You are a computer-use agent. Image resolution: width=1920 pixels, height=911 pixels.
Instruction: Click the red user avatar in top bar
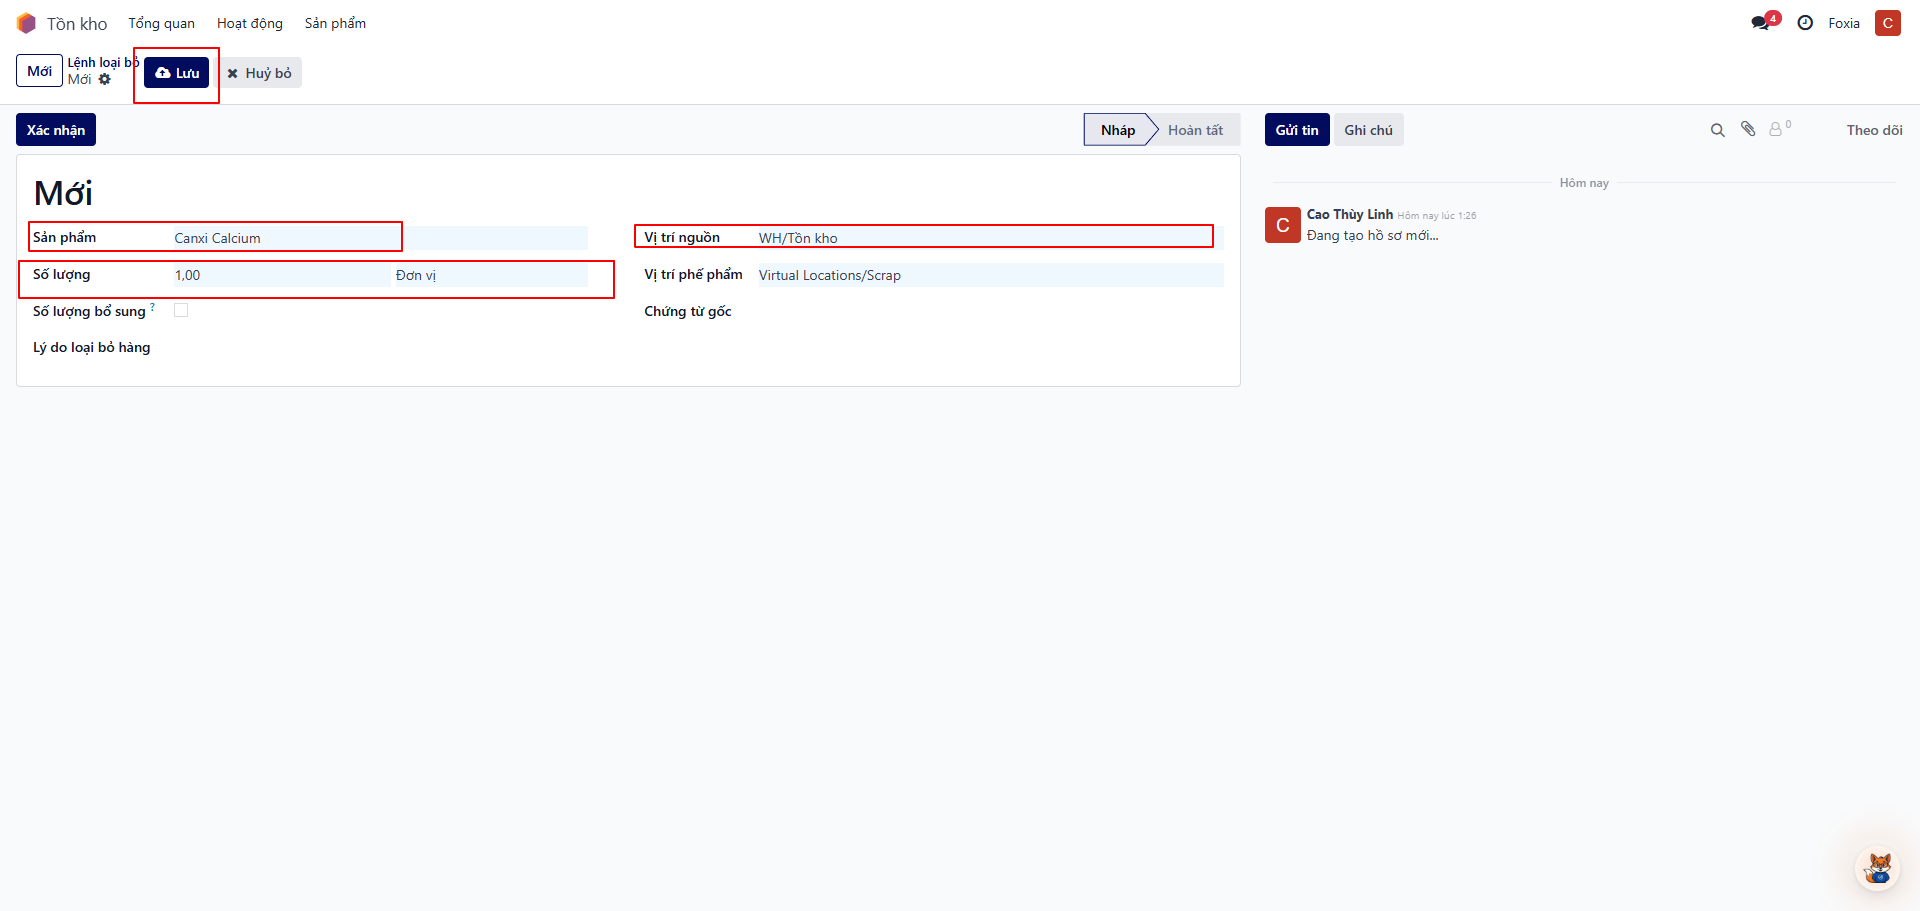click(1888, 23)
